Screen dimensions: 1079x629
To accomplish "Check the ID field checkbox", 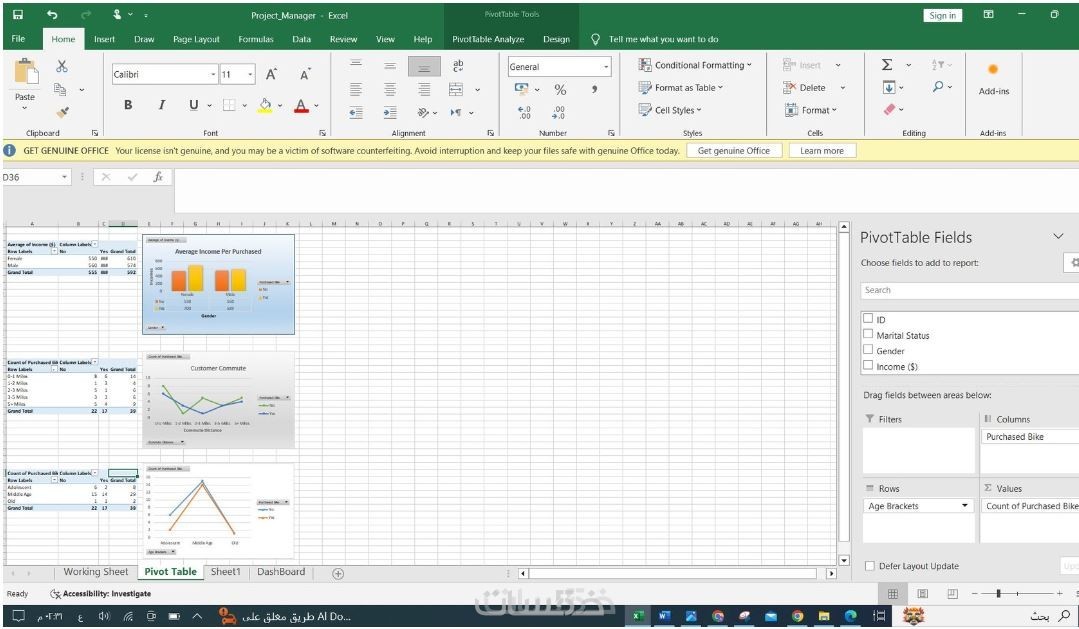I will (x=868, y=319).
